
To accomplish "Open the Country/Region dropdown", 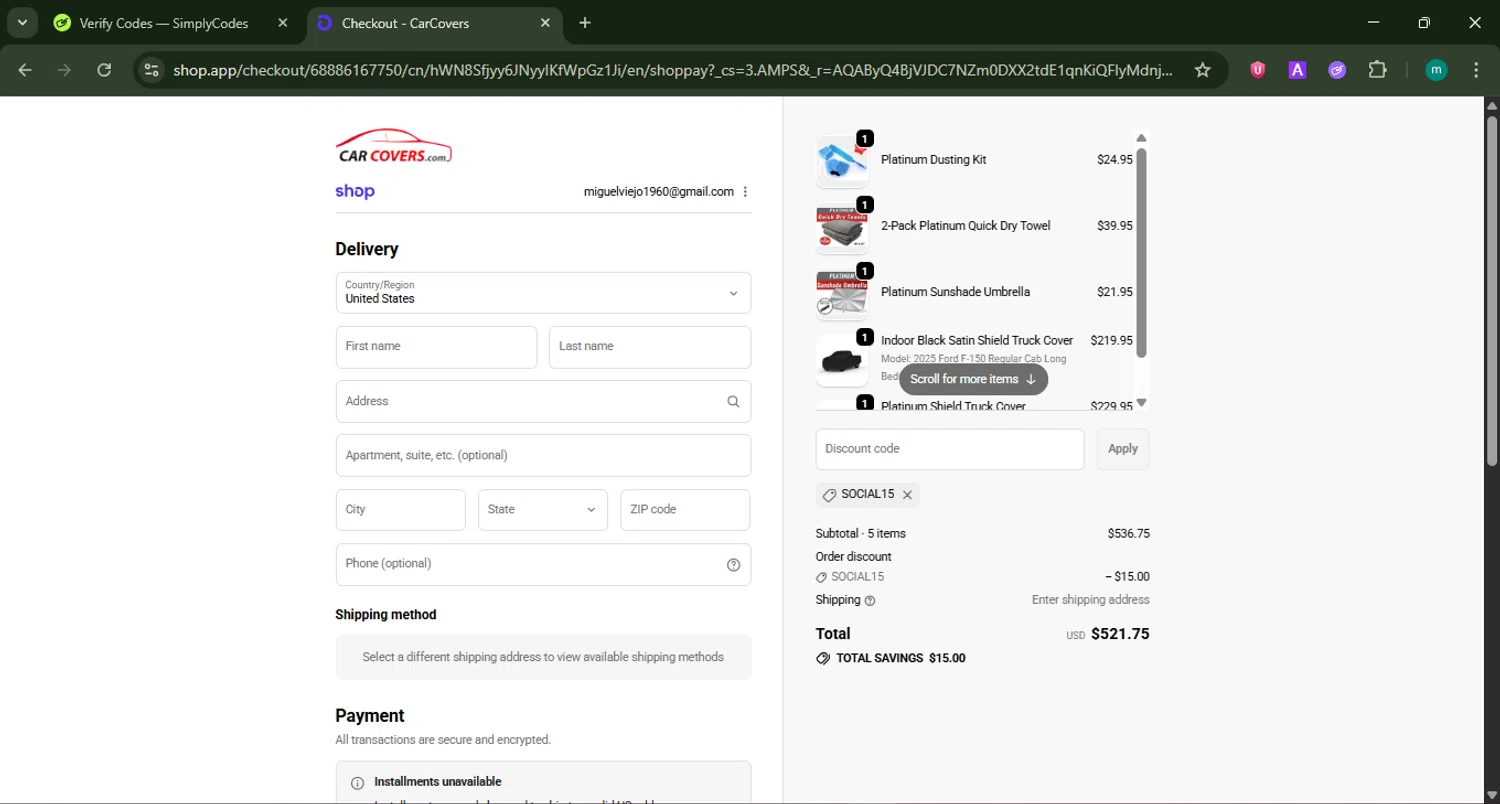I will [x=543, y=293].
